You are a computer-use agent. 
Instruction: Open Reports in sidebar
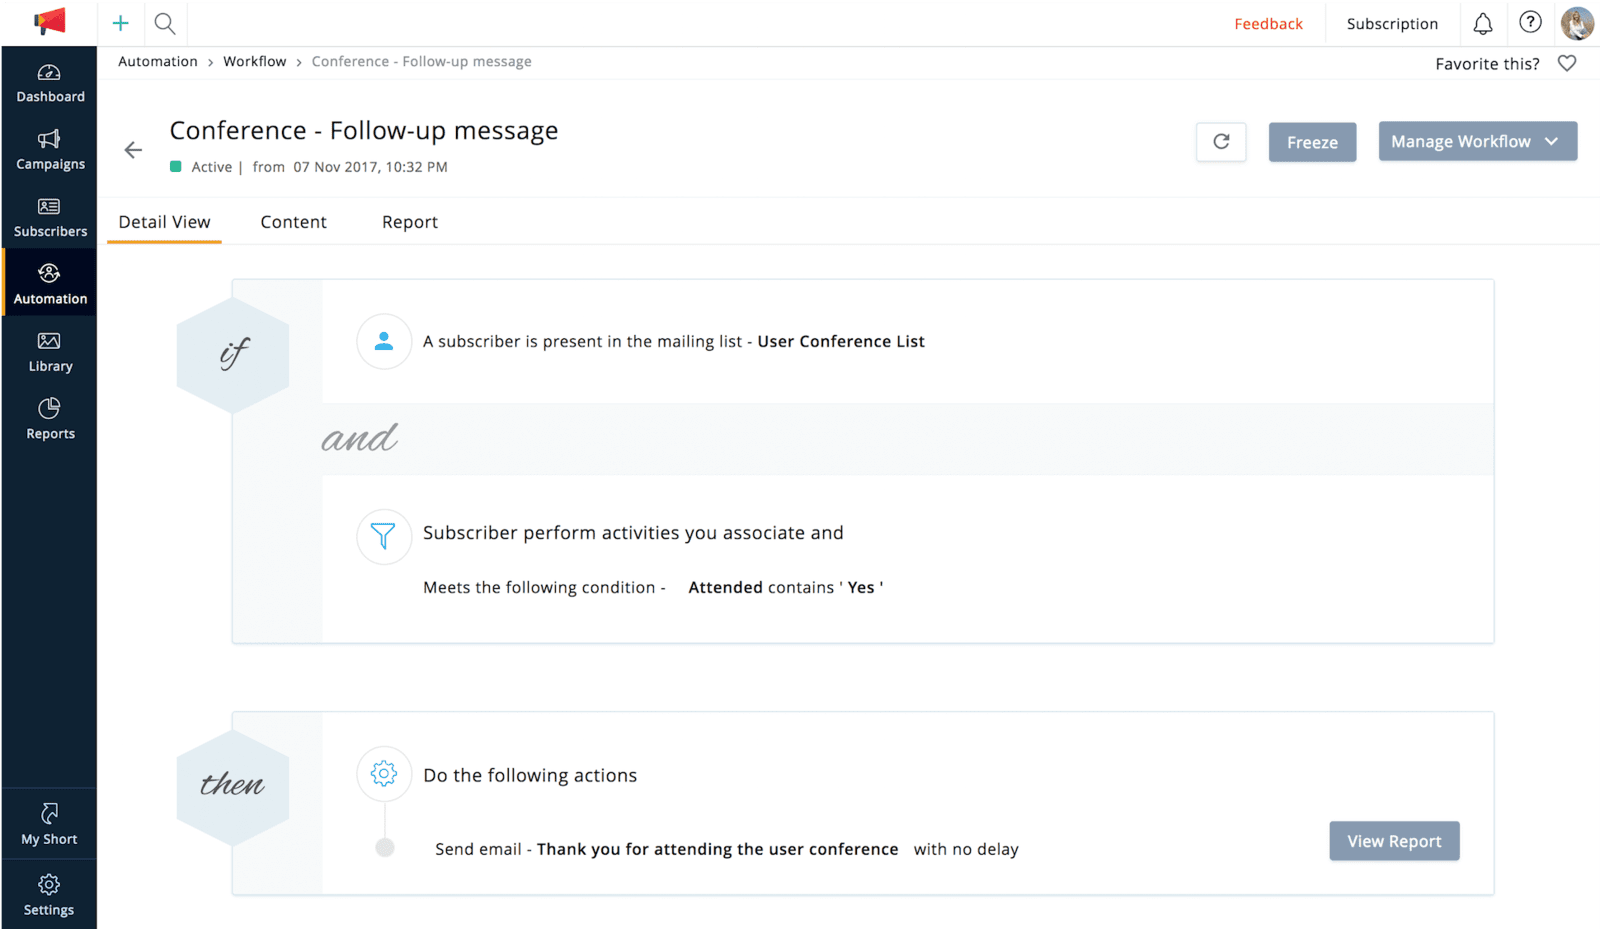(50, 420)
